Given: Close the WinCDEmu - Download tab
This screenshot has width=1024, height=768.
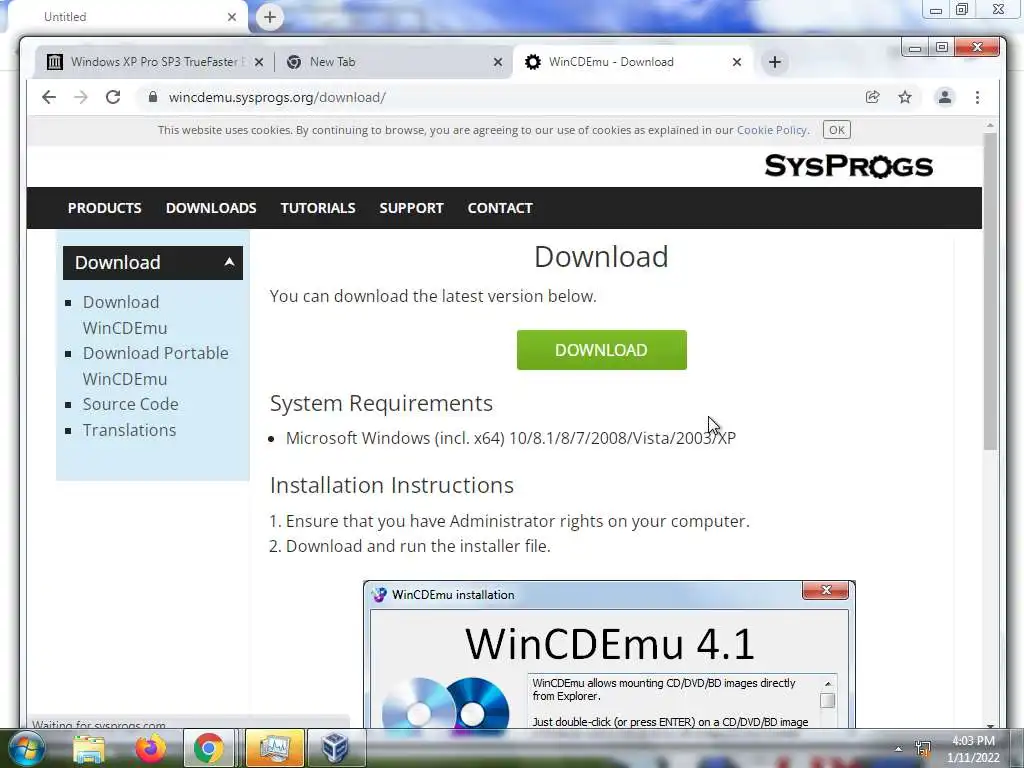Looking at the screenshot, I should (x=737, y=62).
